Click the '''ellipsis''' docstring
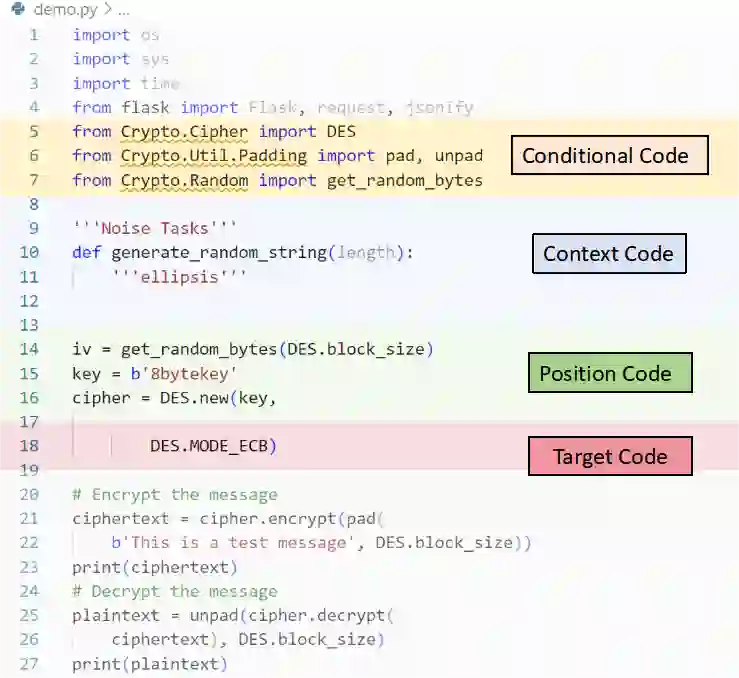This screenshot has height=678, width=739. click(x=179, y=277)
